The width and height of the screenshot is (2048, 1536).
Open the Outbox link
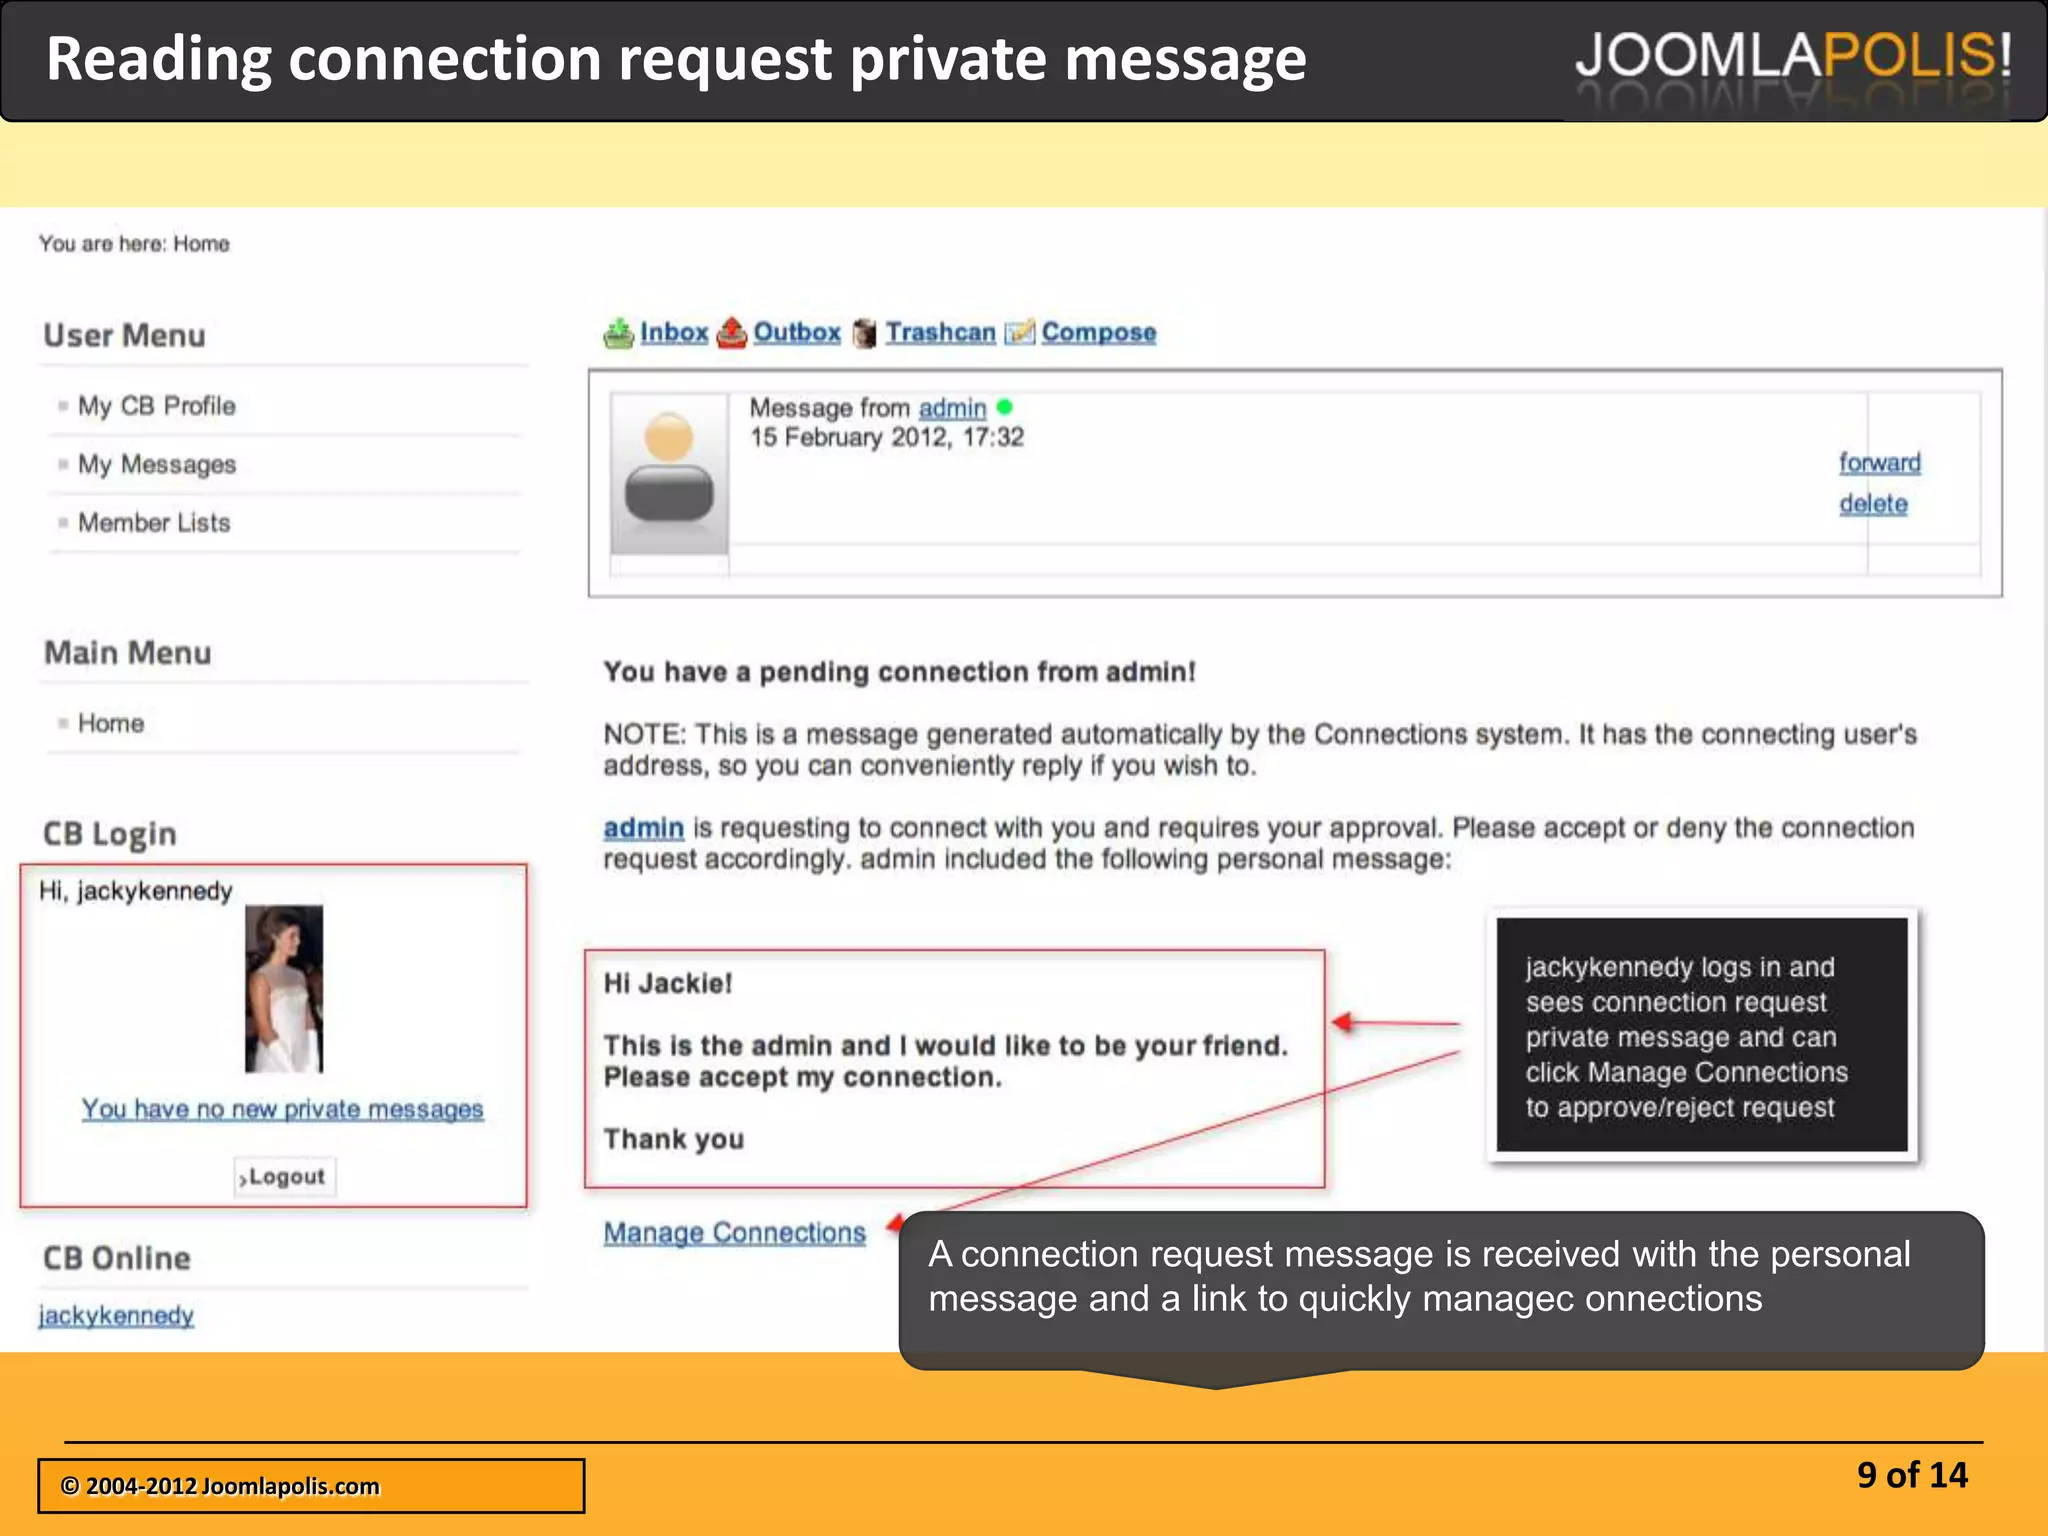[797, 332]
